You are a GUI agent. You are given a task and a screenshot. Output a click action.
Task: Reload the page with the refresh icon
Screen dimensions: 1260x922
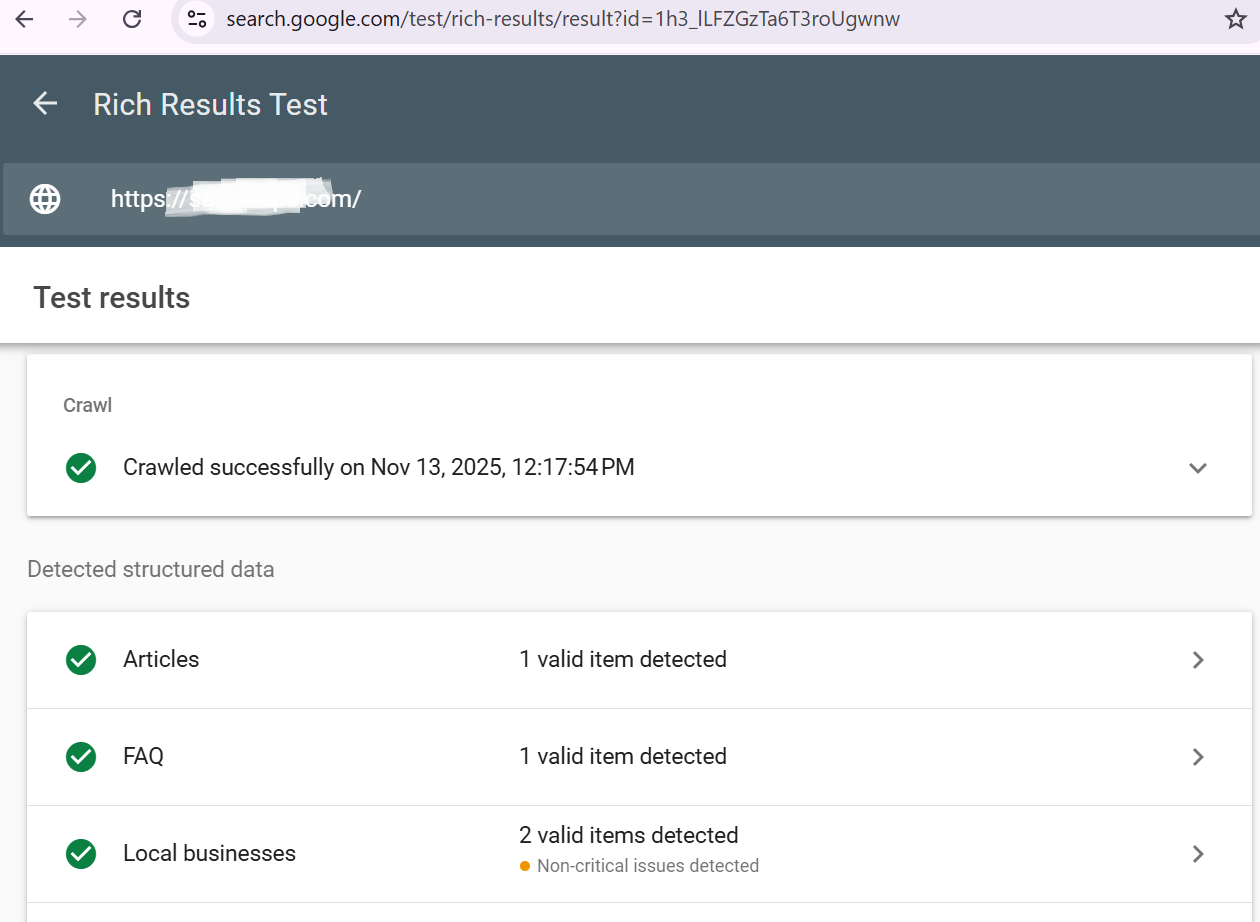pyautogui.click(x=131, y=19)
